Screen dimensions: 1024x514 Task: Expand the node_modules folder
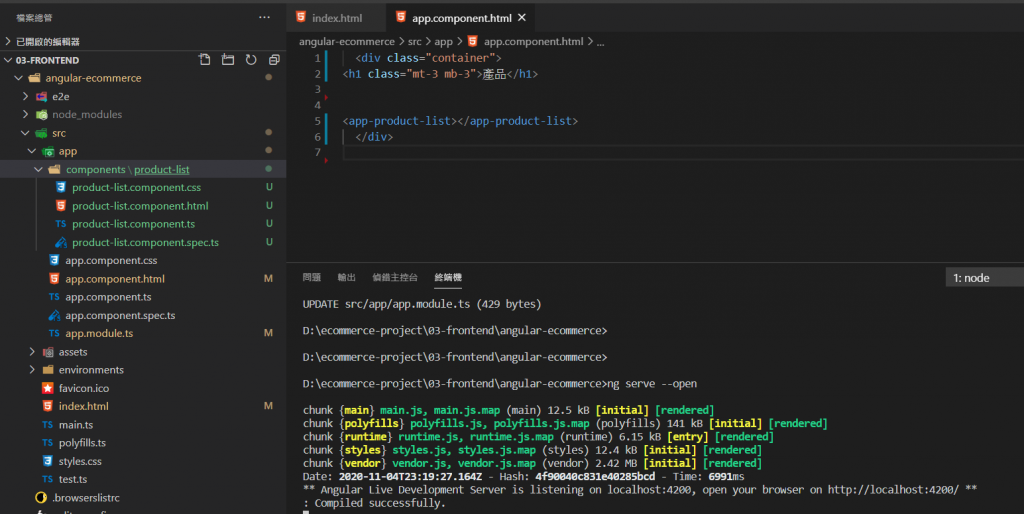pos(86,115)
